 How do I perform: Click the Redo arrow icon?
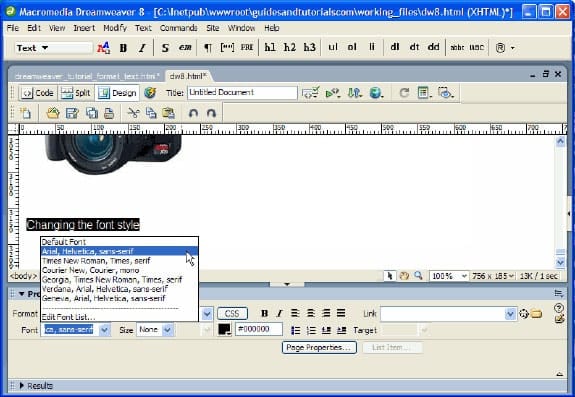[x=211, y=113]
